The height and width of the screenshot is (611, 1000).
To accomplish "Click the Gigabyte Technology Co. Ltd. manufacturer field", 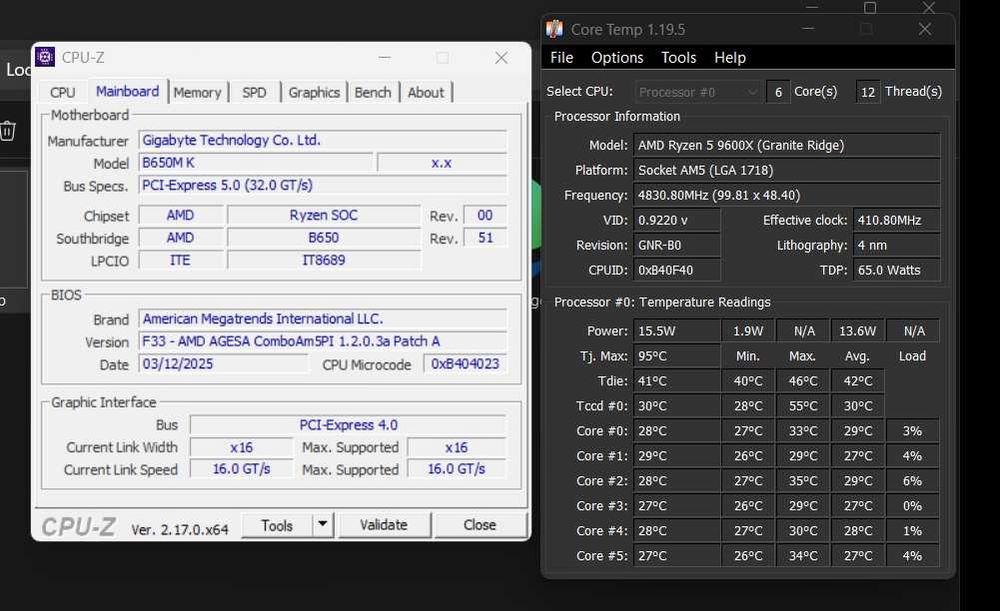I will coord(323,140).
